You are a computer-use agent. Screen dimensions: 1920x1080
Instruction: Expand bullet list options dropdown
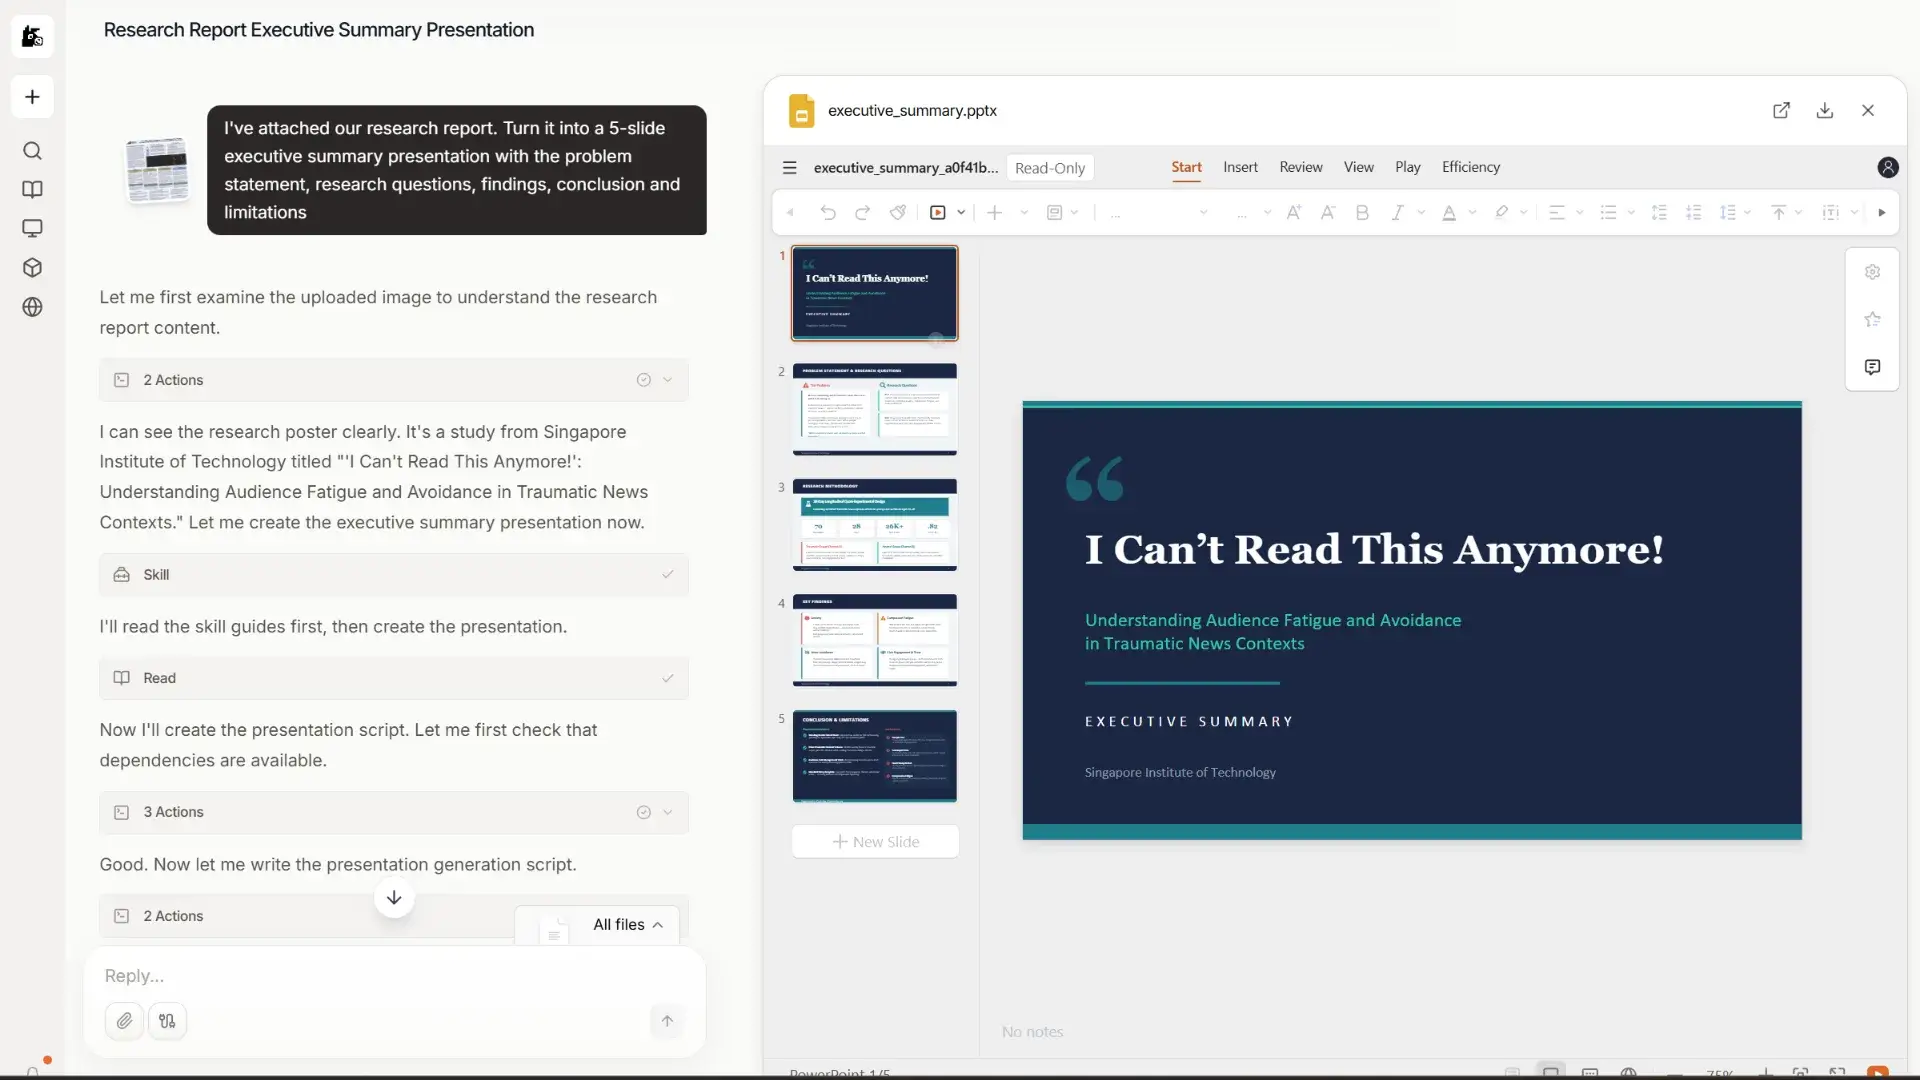click(x=1631, y=213)
